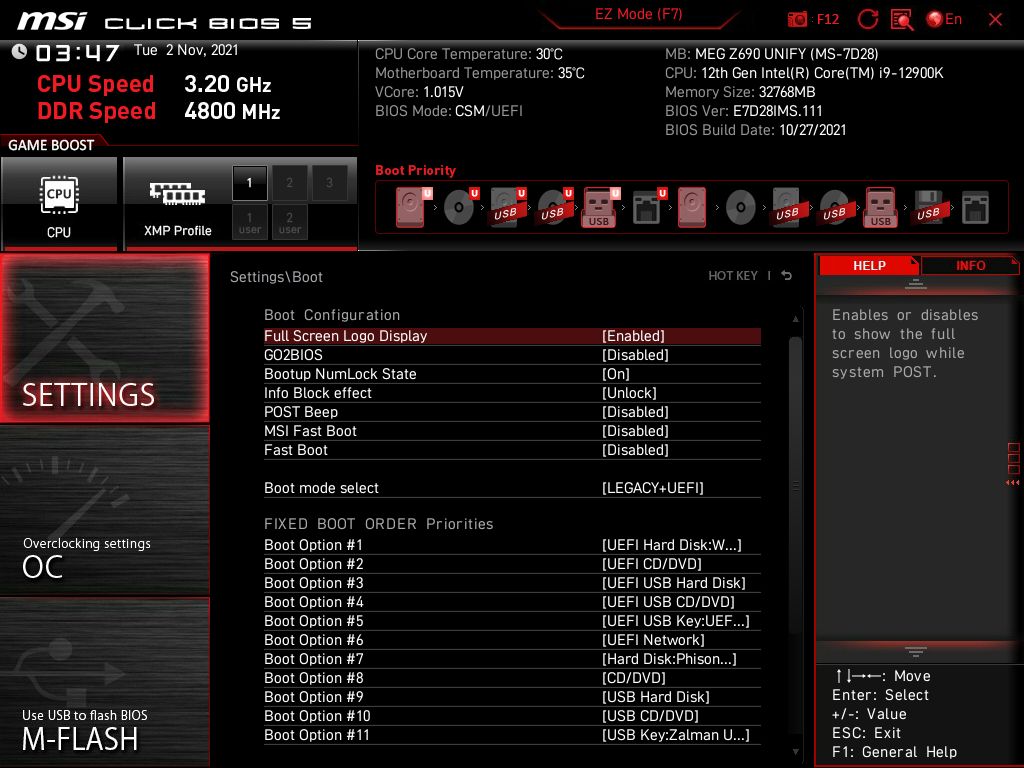Switch to EZ Mode (F7)

click(639, 14)
